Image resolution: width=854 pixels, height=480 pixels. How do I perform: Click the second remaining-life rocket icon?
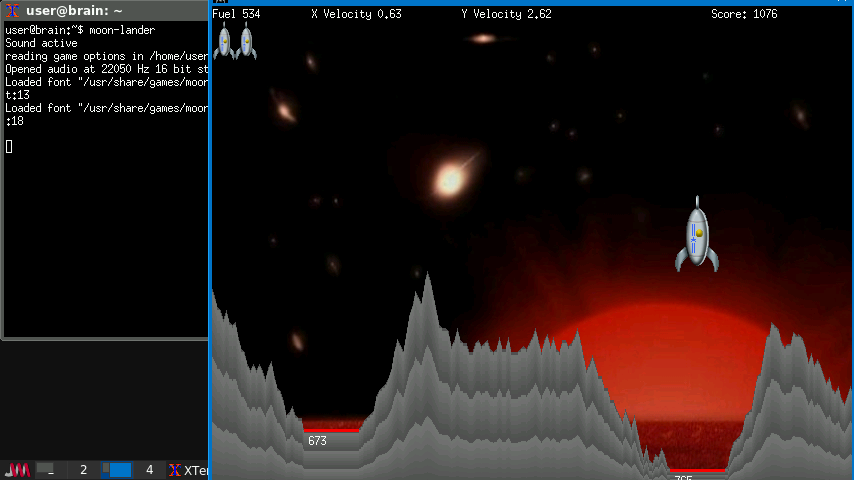tap(246, 42)
